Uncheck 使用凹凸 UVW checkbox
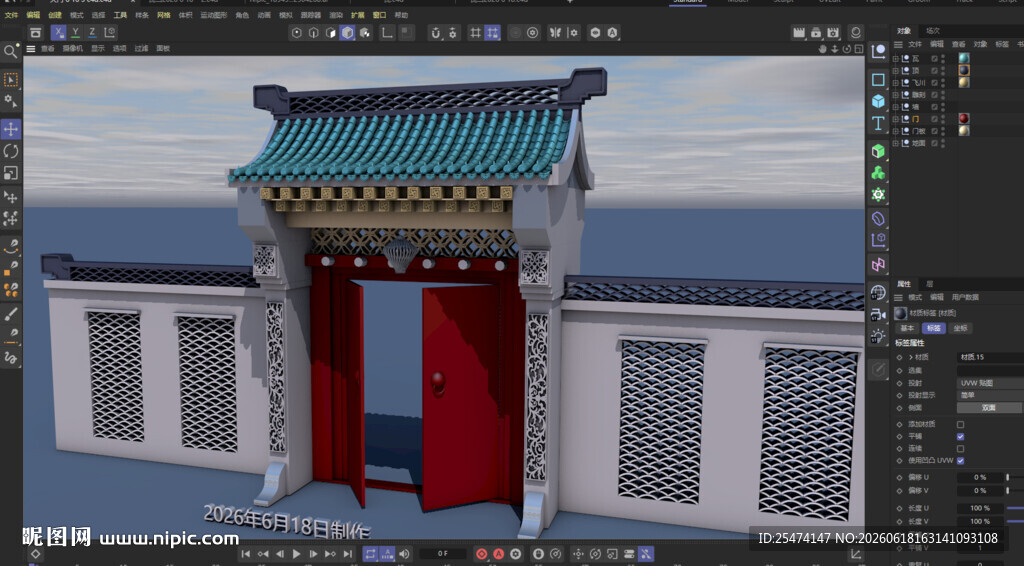The width and height of the screenshot is (1024, 566). [960, 460]
